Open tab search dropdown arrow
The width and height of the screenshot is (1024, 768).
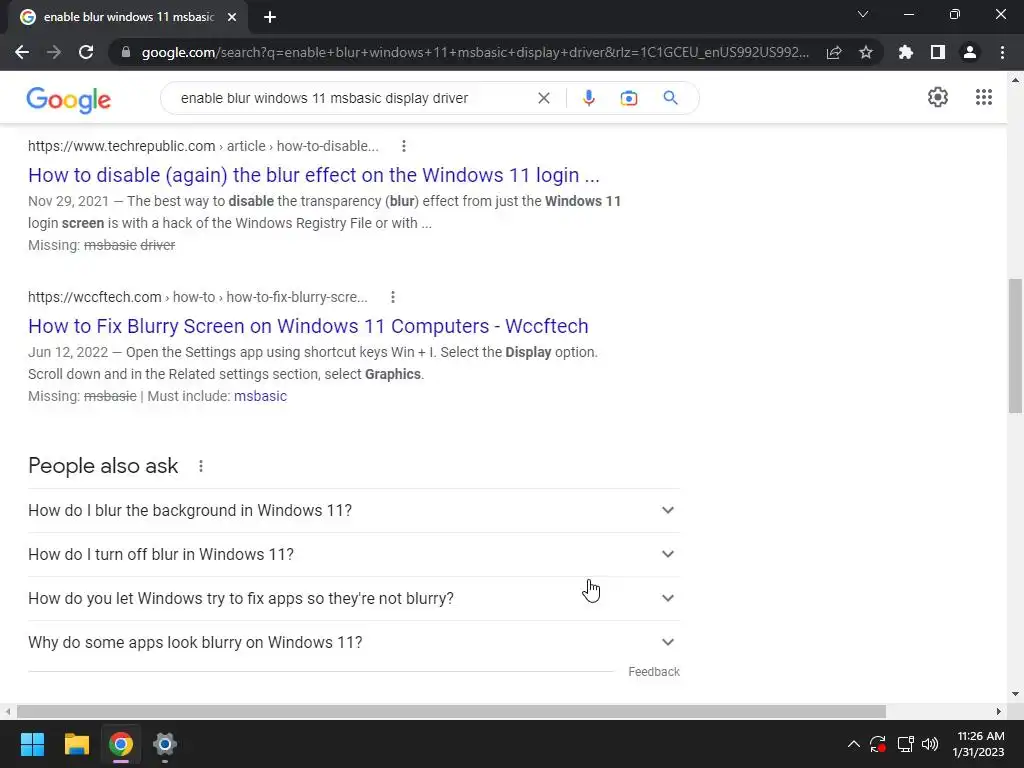863,14
